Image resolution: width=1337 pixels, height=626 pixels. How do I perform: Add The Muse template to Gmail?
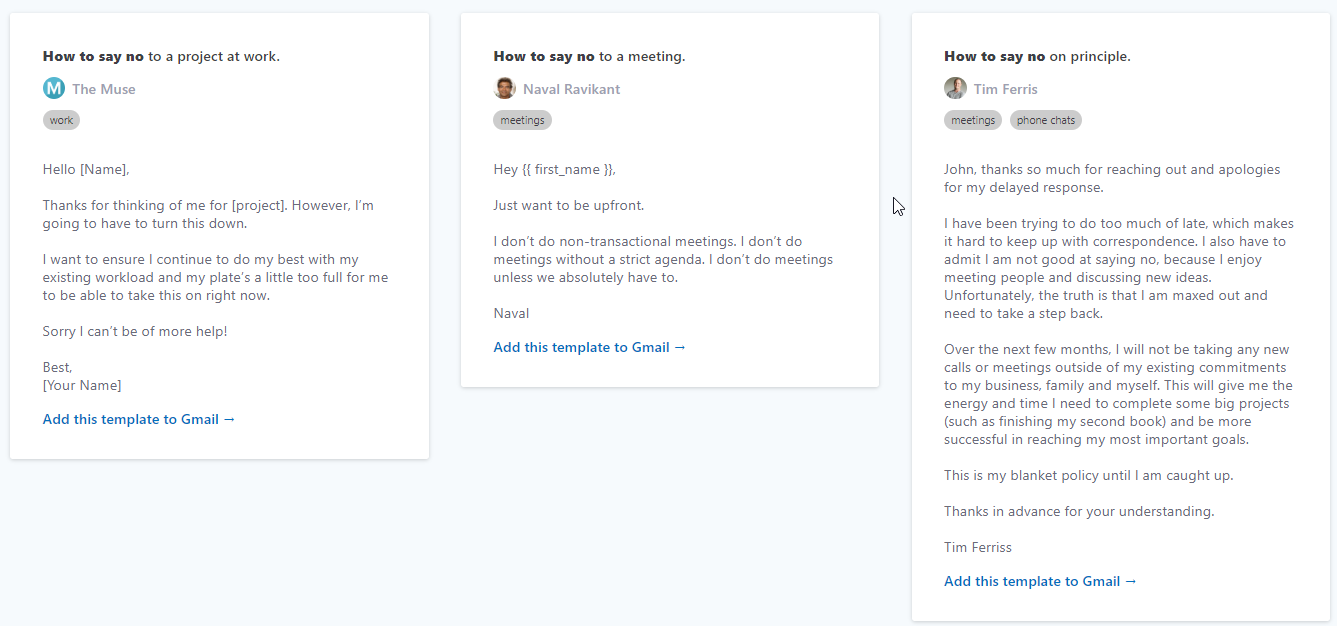click(139, 419)
